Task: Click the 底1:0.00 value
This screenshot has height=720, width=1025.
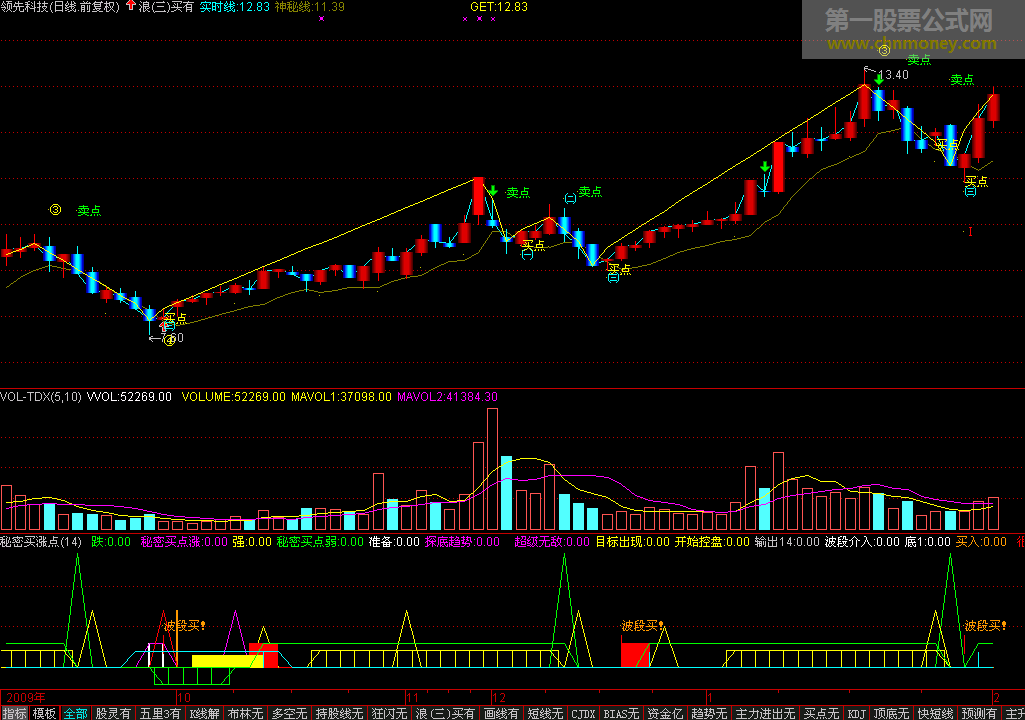Action: pos(928,542)
